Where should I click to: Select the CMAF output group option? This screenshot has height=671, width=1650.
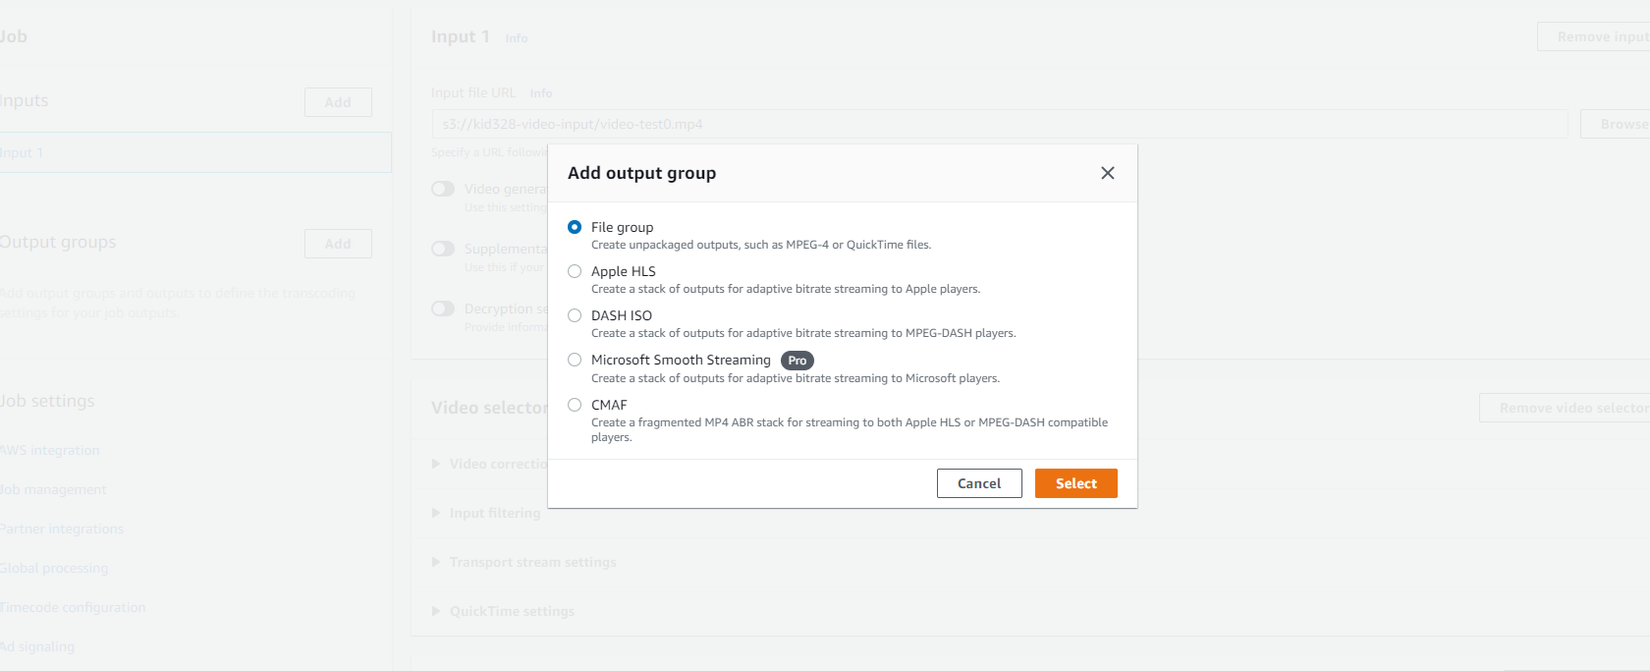(575, 405)
